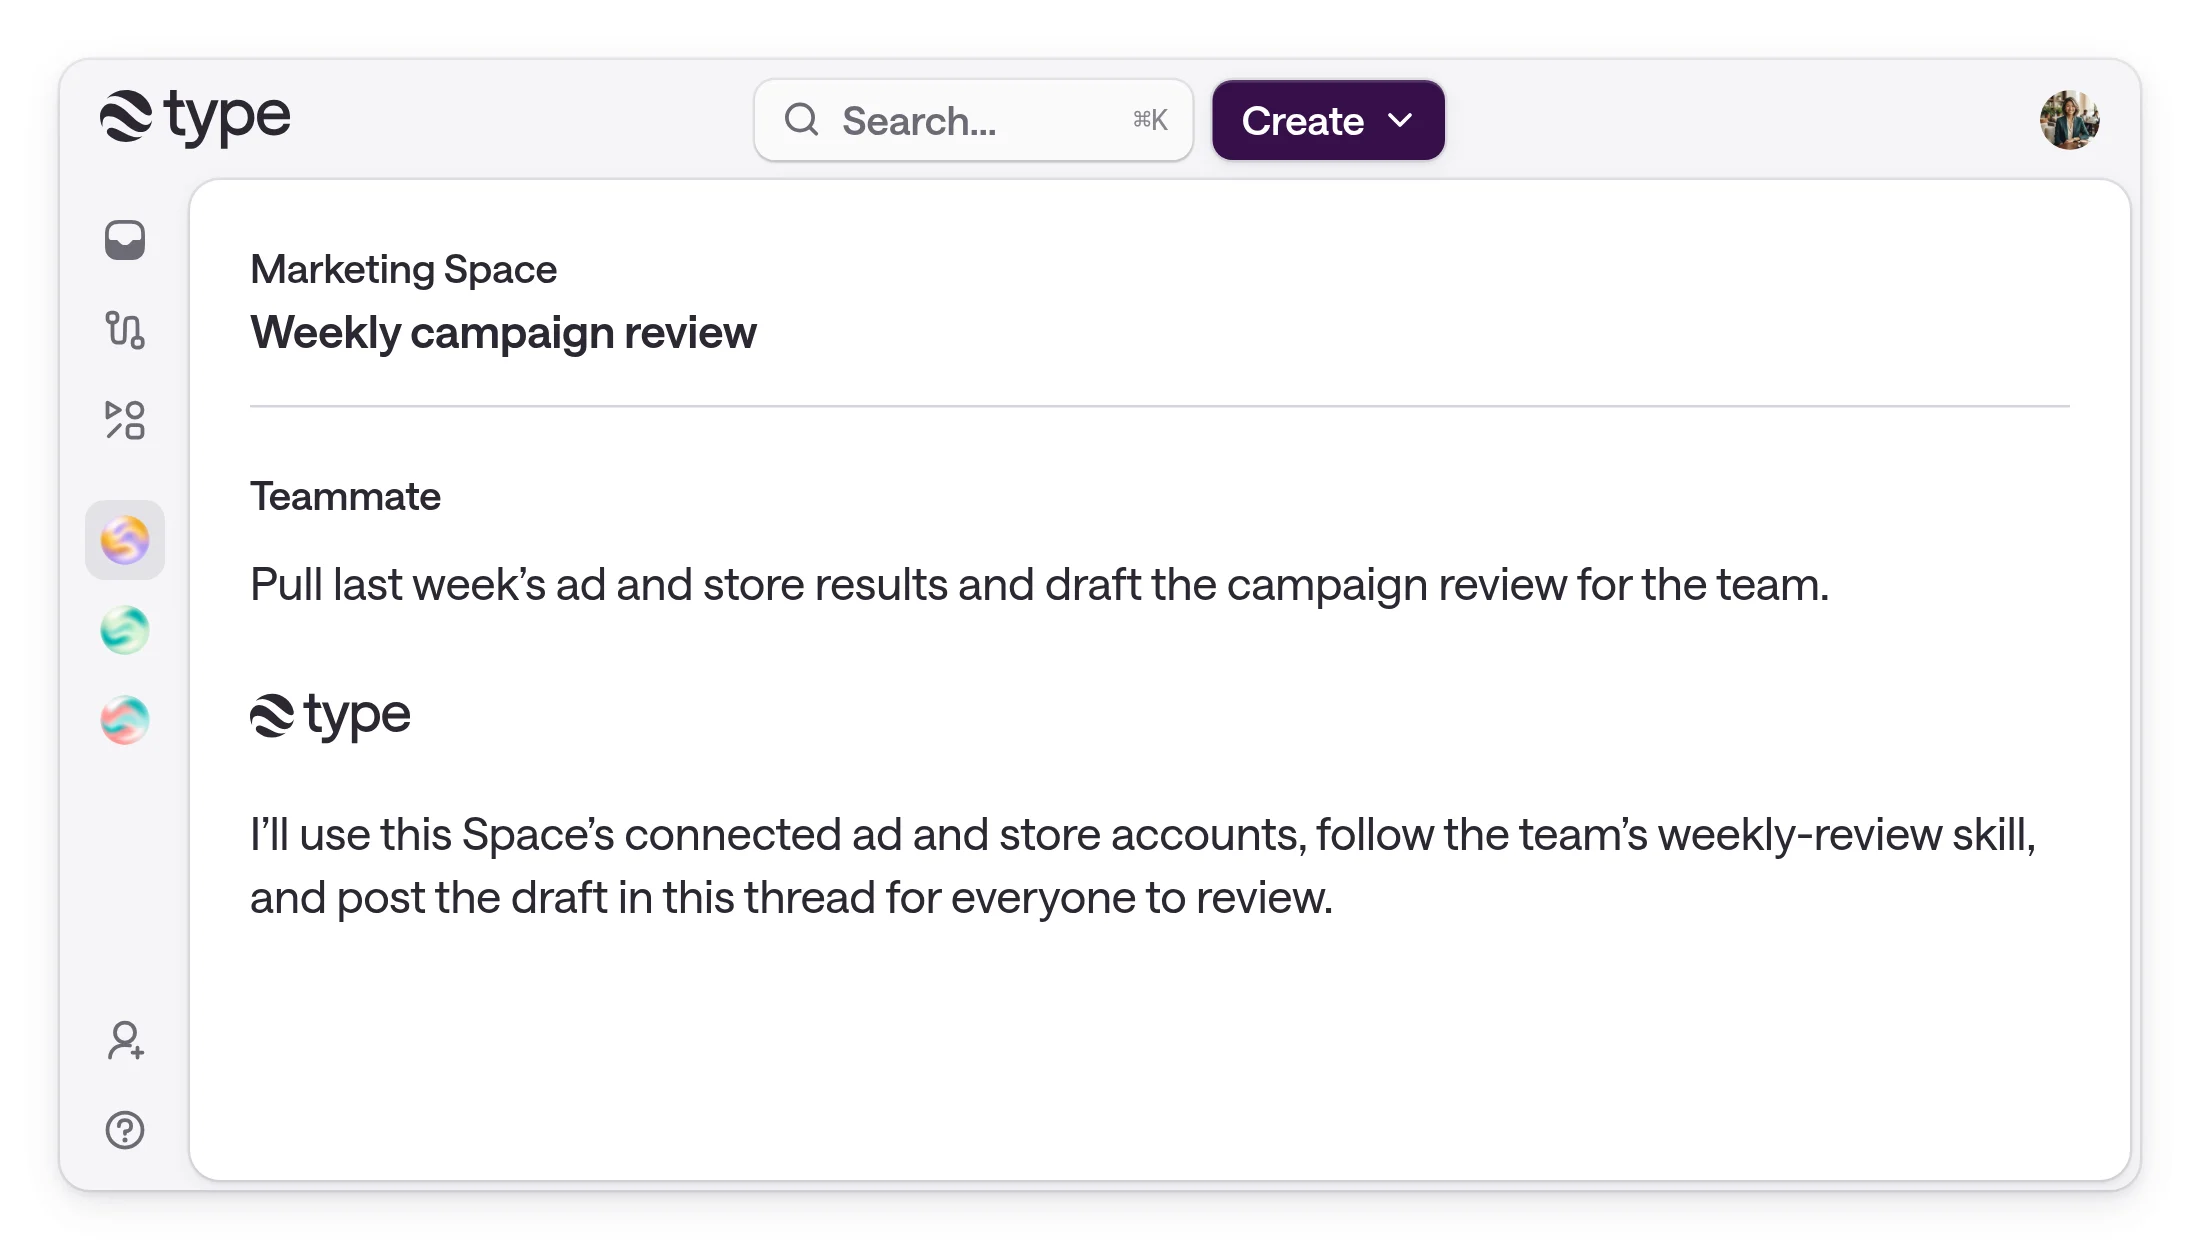2200x1250 pixels.
Task: Select the pink-teal Space orb
Action: tap(125, 720)
